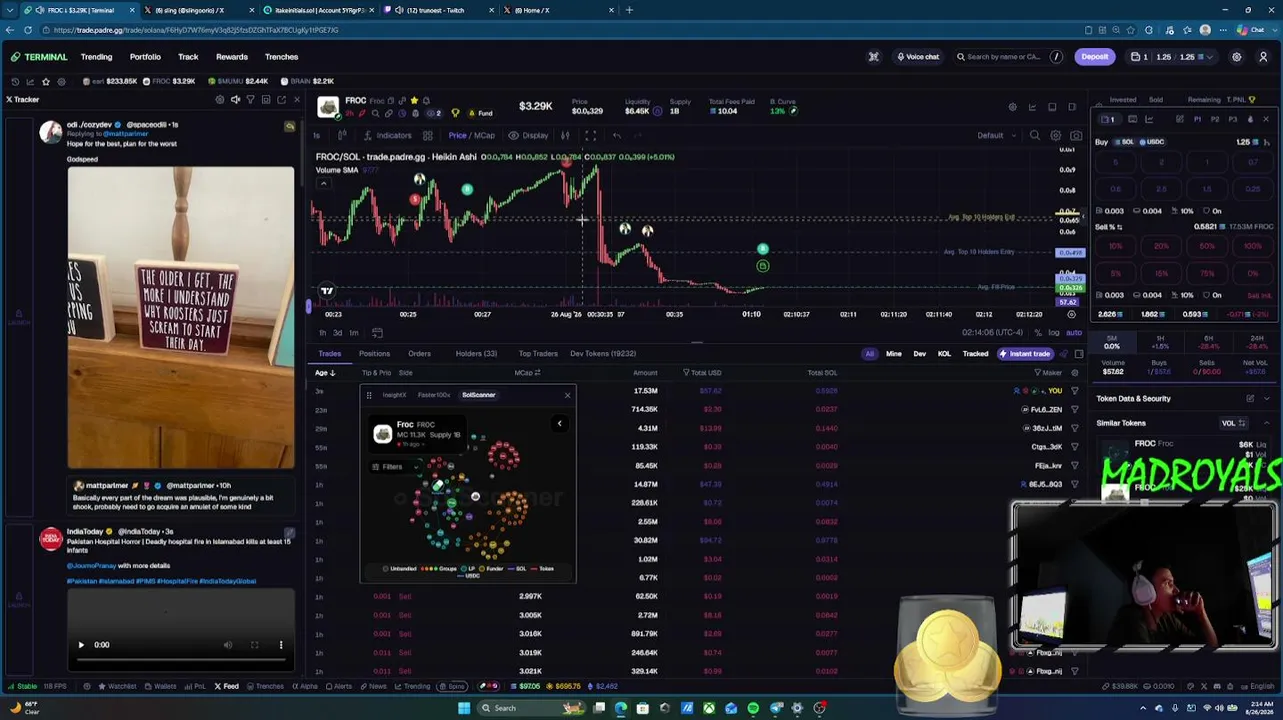Open the 1s timeframe selector
The height and width of the screenshot is (720, 1283).
coord(317,136)
